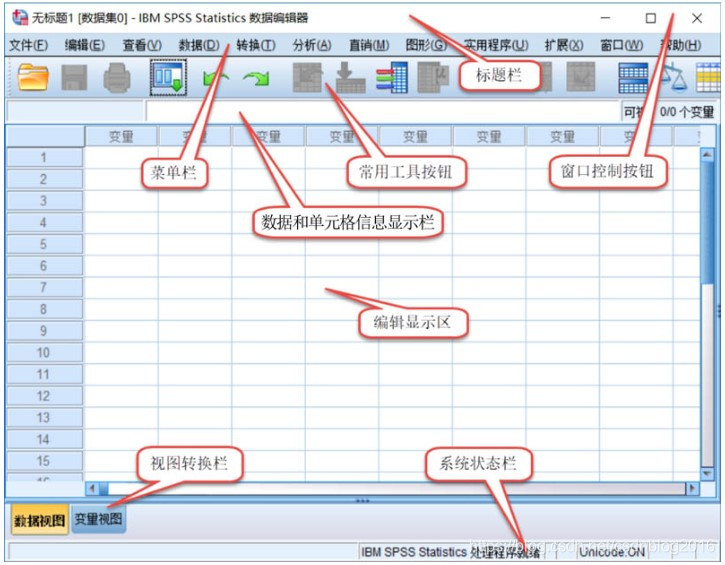Select row header 14
This screenshot has width=725, height=565.
click(44, 440)
